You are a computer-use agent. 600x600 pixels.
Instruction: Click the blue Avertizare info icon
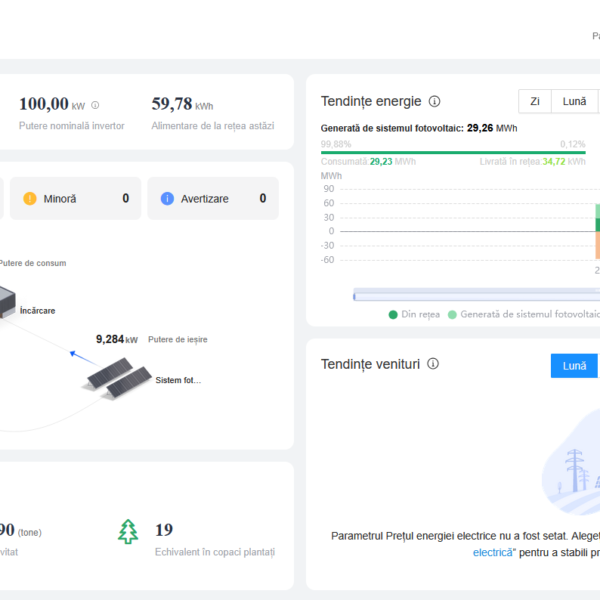point(167,199)
